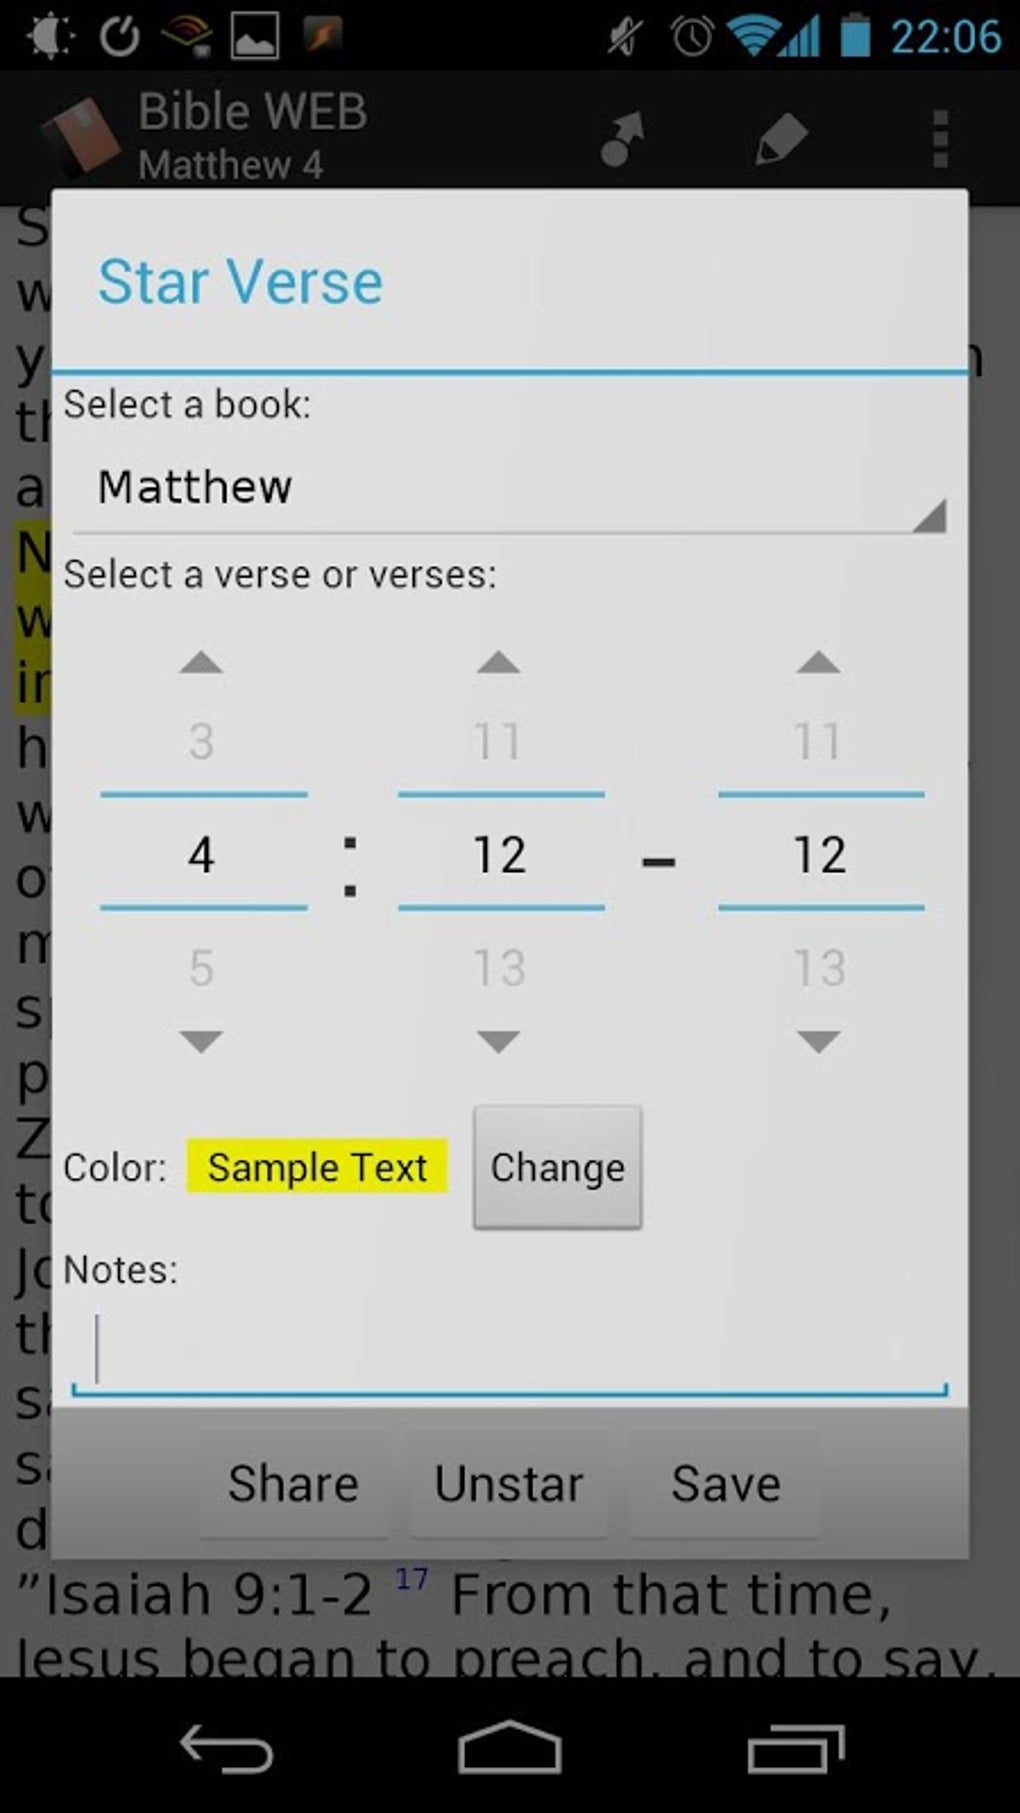This screenshot has height=1813, width=1020.
Task: Open the Matthew book dropdown
Action: pyautogui.click(x=508, y=489)
